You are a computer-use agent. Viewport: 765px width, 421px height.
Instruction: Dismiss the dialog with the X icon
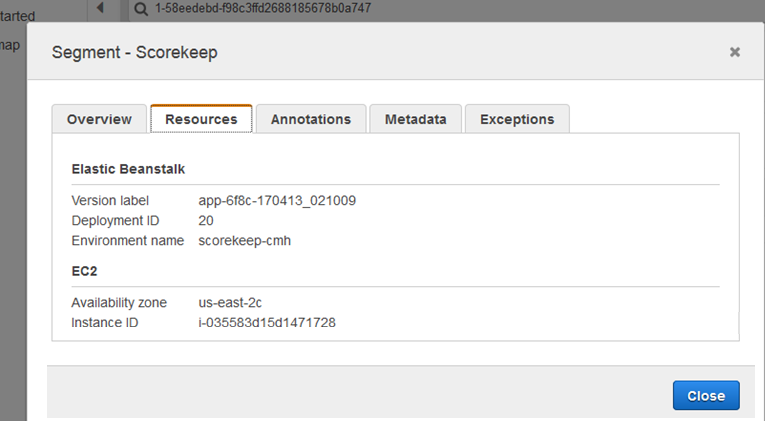click(735, 52)
